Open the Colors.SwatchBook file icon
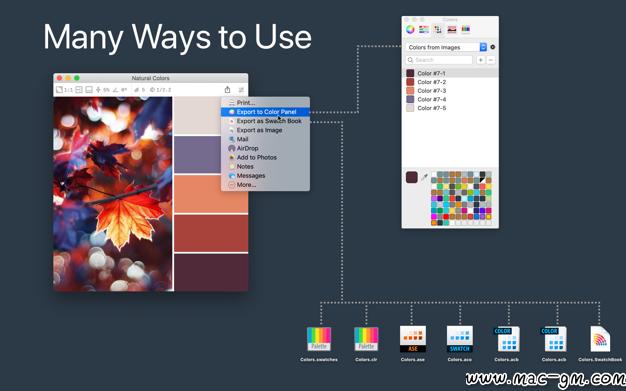Screen dimensions: 626x391 pyautogui.click(x=600, y=339)
